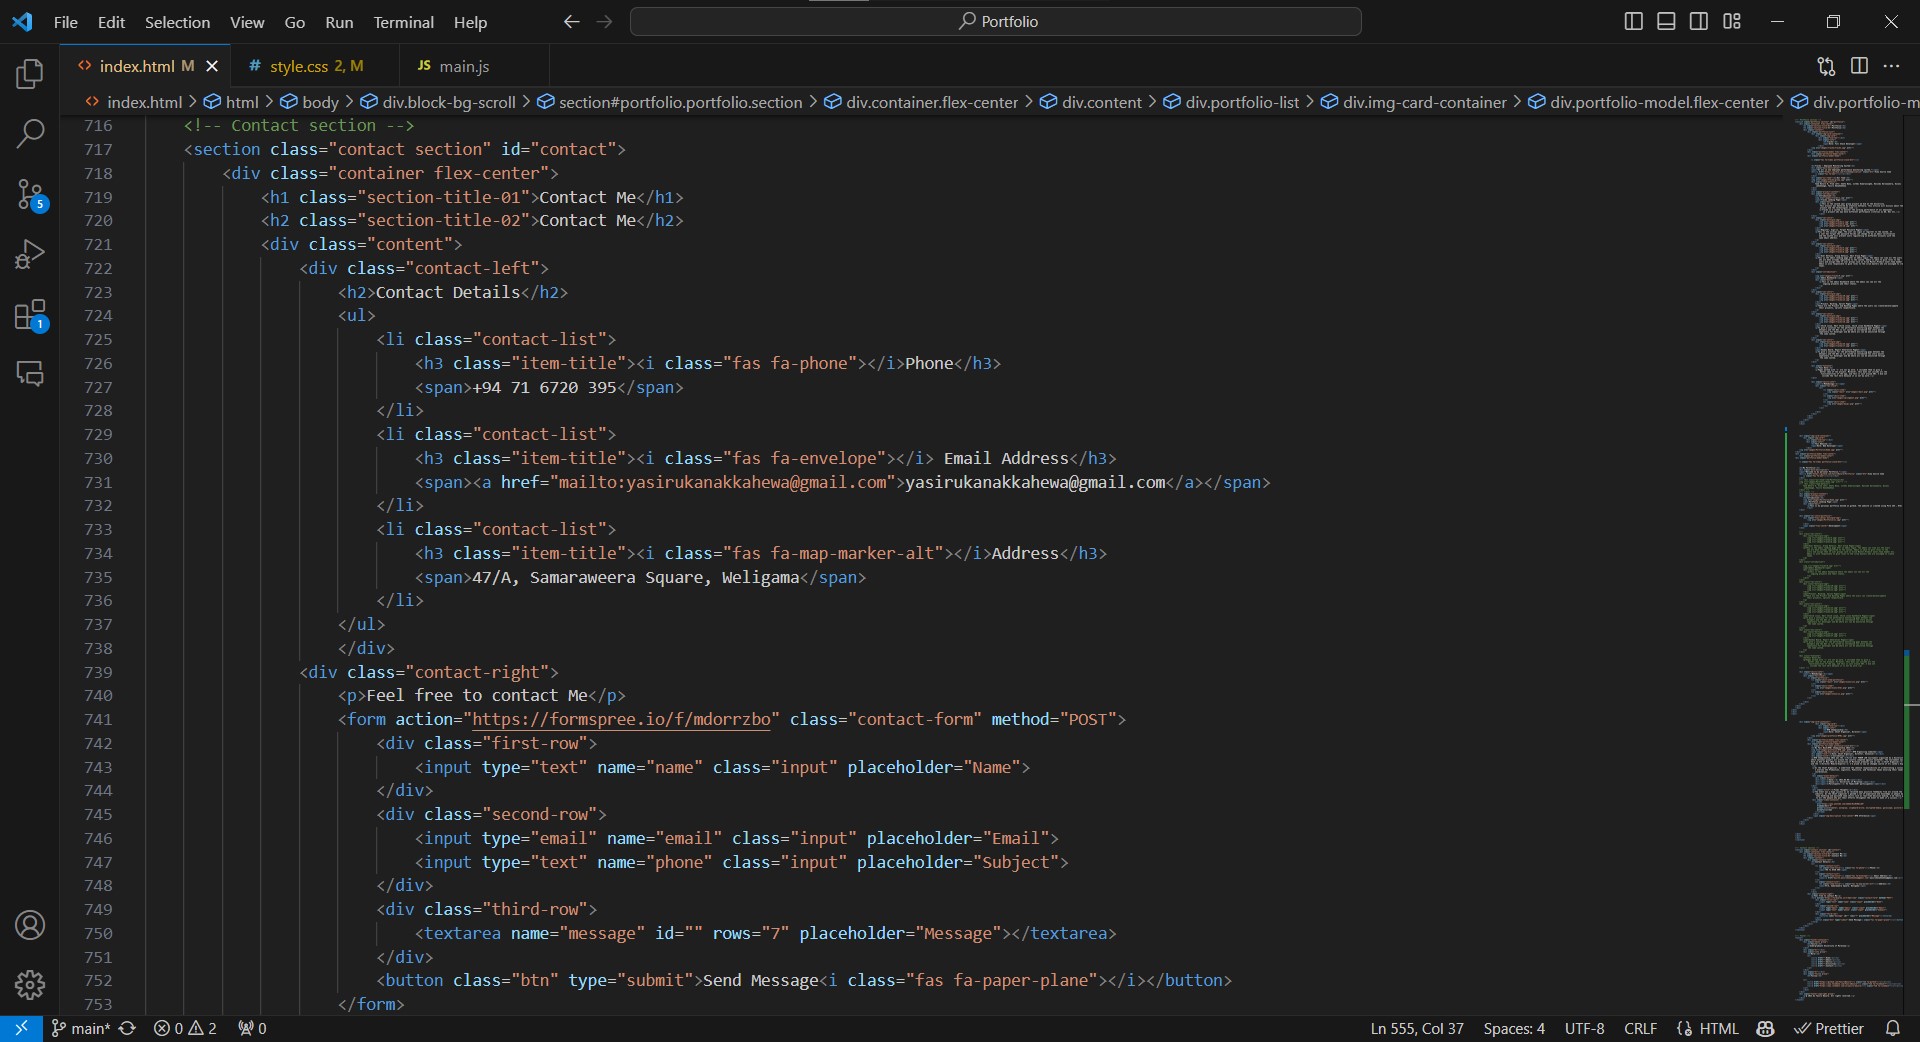
Task: Click the VS Code logo icon
Action: coord(22,22)
